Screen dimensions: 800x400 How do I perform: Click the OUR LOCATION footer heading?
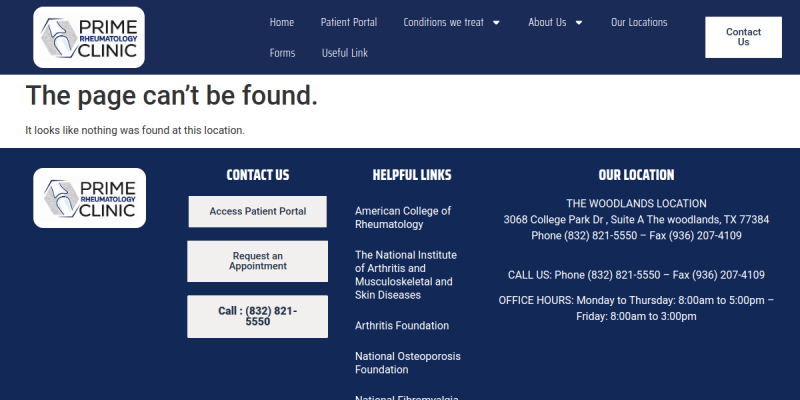coord(636,175)
